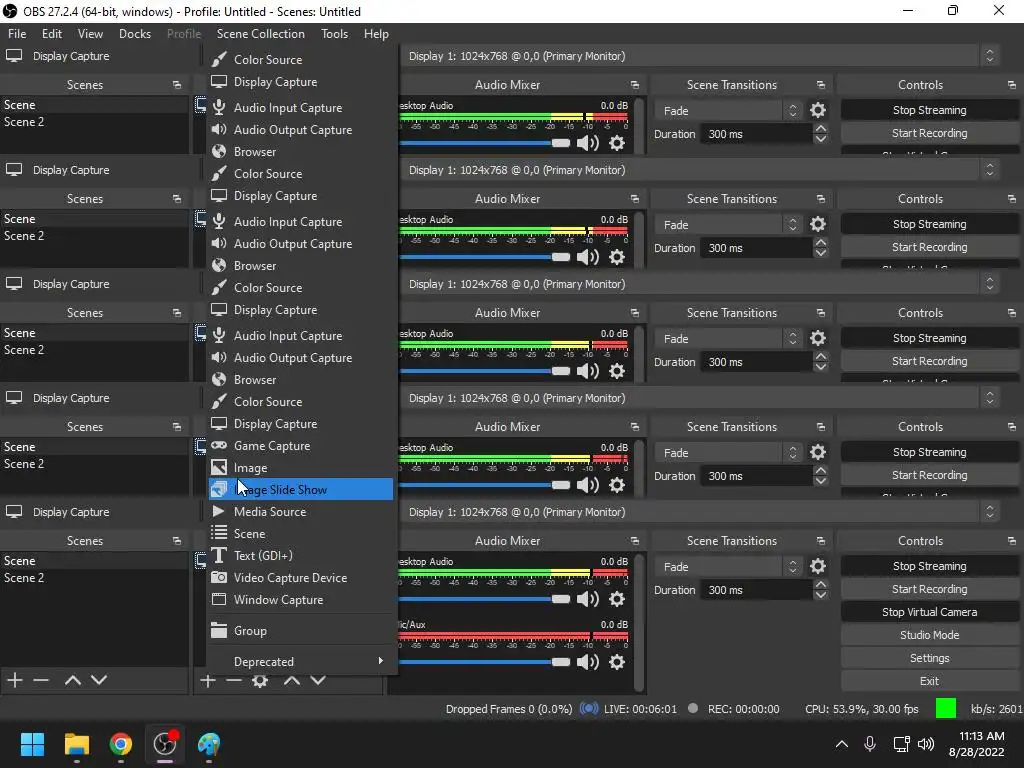
Task: Open the taskbar volume icon
Action: tap(926, 744)
